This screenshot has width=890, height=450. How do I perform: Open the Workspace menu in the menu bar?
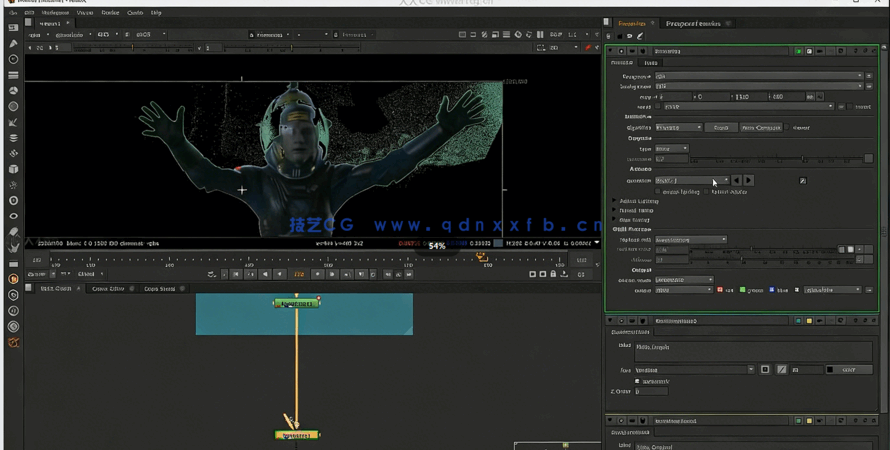pos(55,13)
